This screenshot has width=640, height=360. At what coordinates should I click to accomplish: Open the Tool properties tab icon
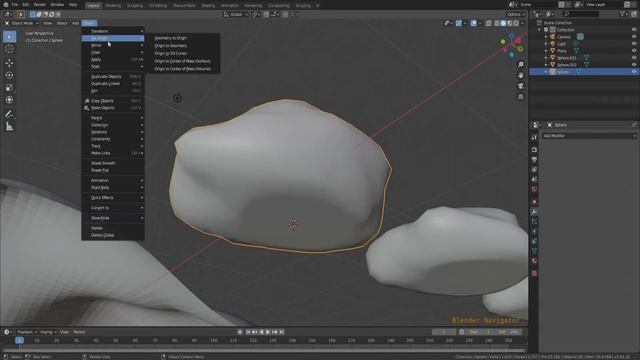click(x=534, y=138)
